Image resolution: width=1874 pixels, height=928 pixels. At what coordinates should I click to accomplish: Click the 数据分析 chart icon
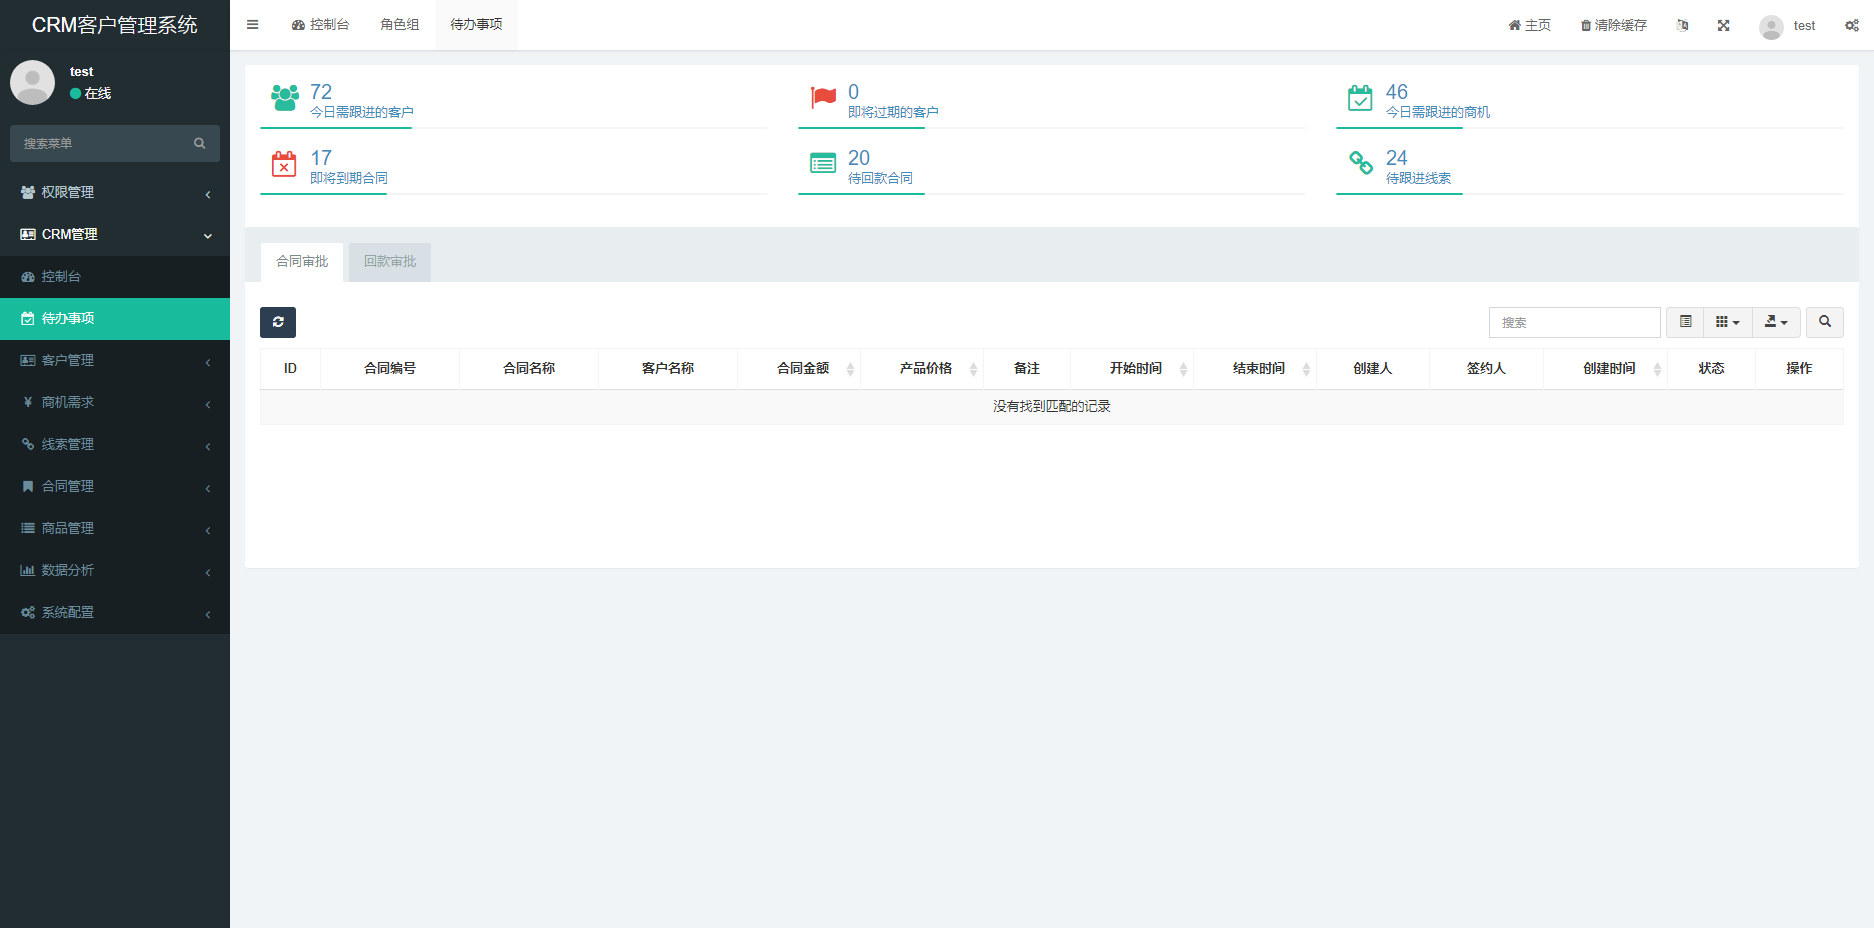pos(28,570)
